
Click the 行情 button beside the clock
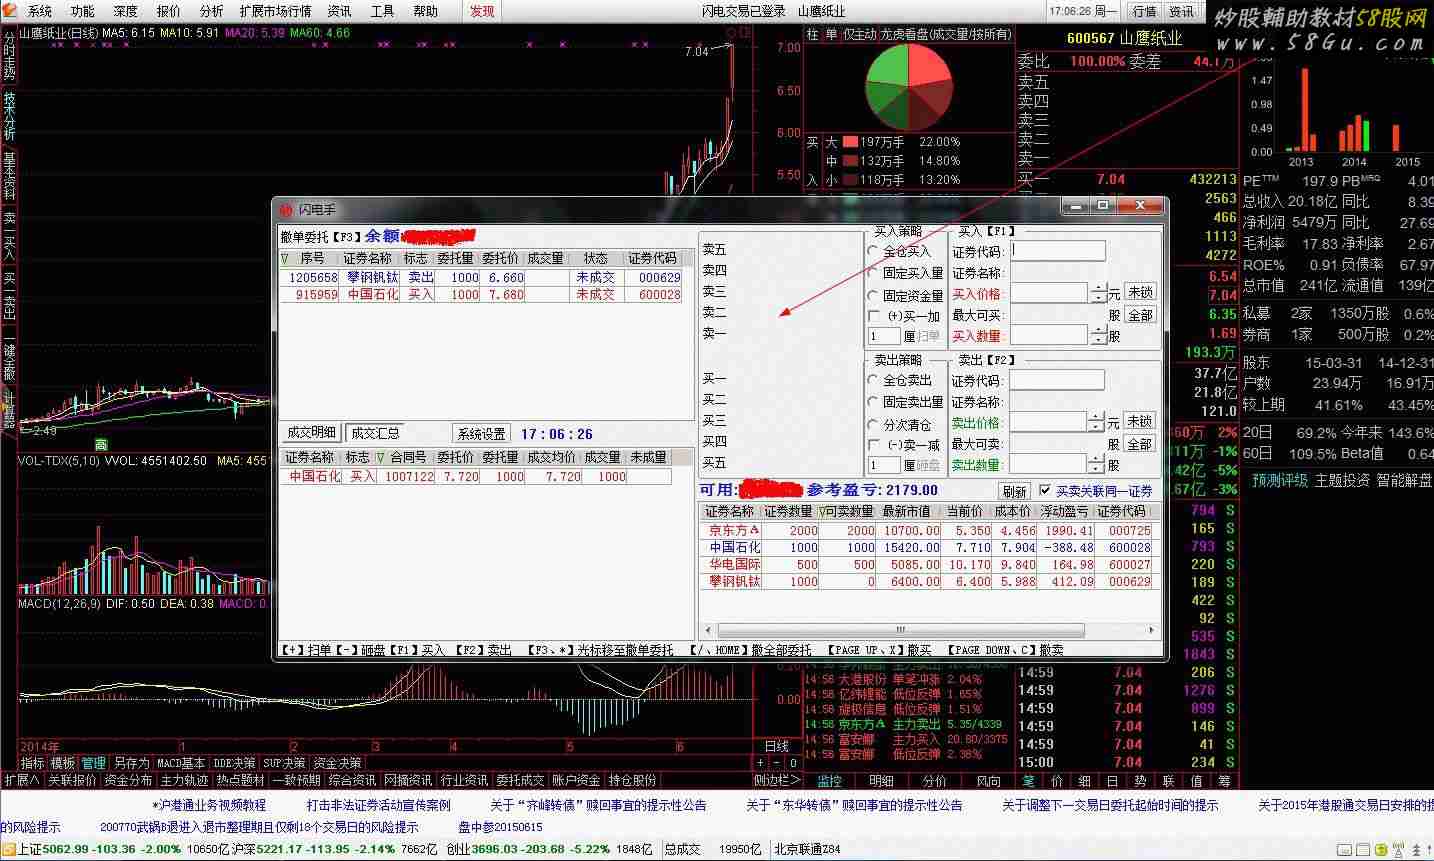point(1145,11)
